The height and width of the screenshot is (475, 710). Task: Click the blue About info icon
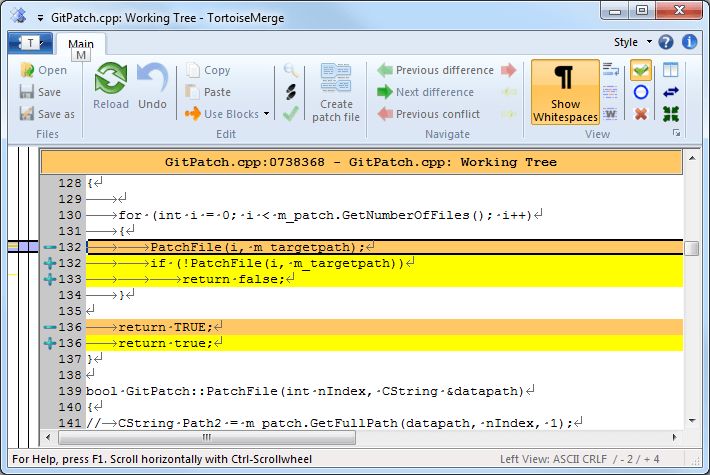[x=689, y=42]
